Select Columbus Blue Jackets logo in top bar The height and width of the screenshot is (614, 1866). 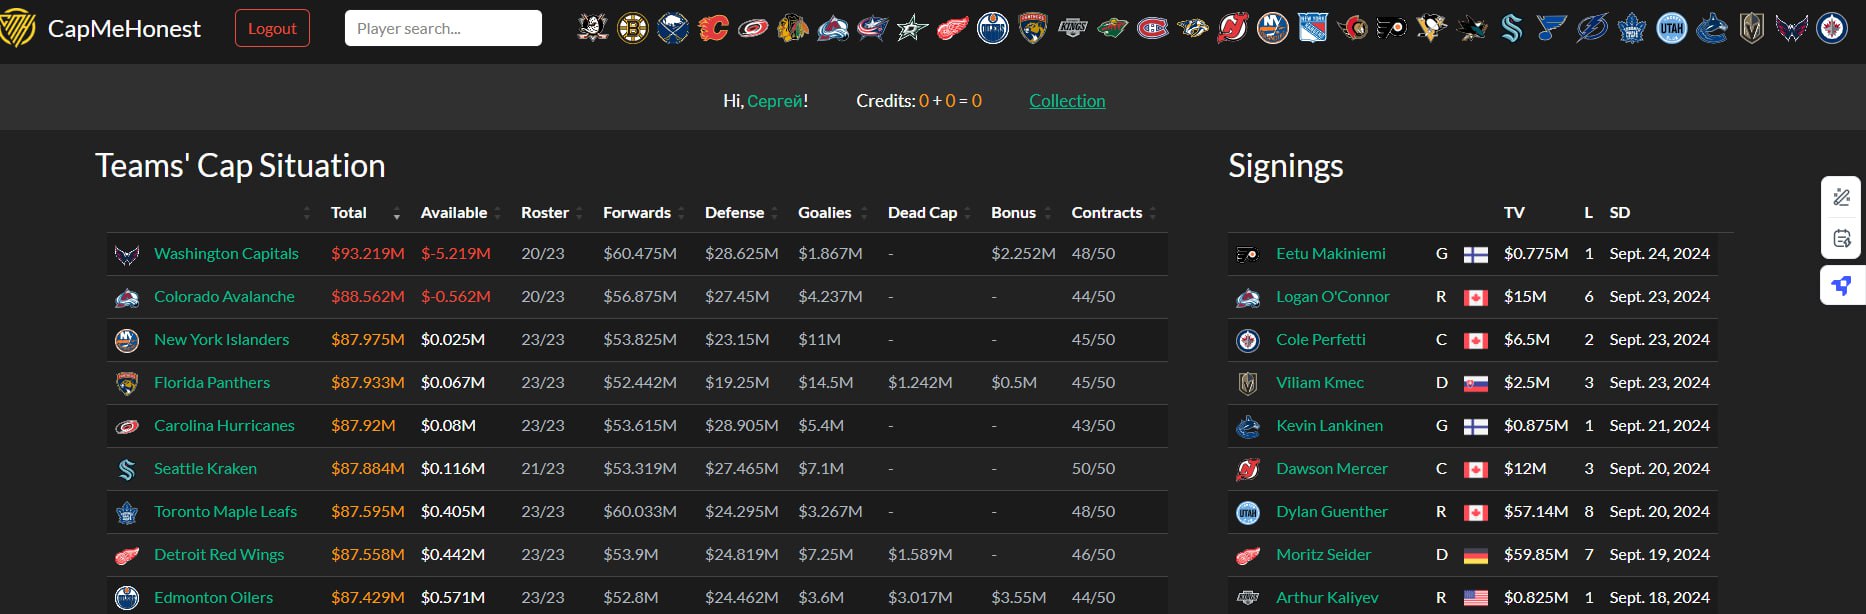[873, 28]
